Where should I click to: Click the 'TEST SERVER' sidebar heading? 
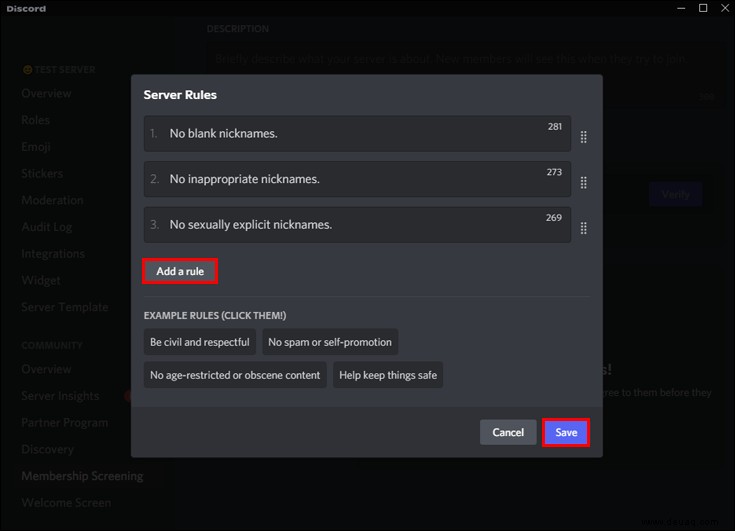(65, 70)
